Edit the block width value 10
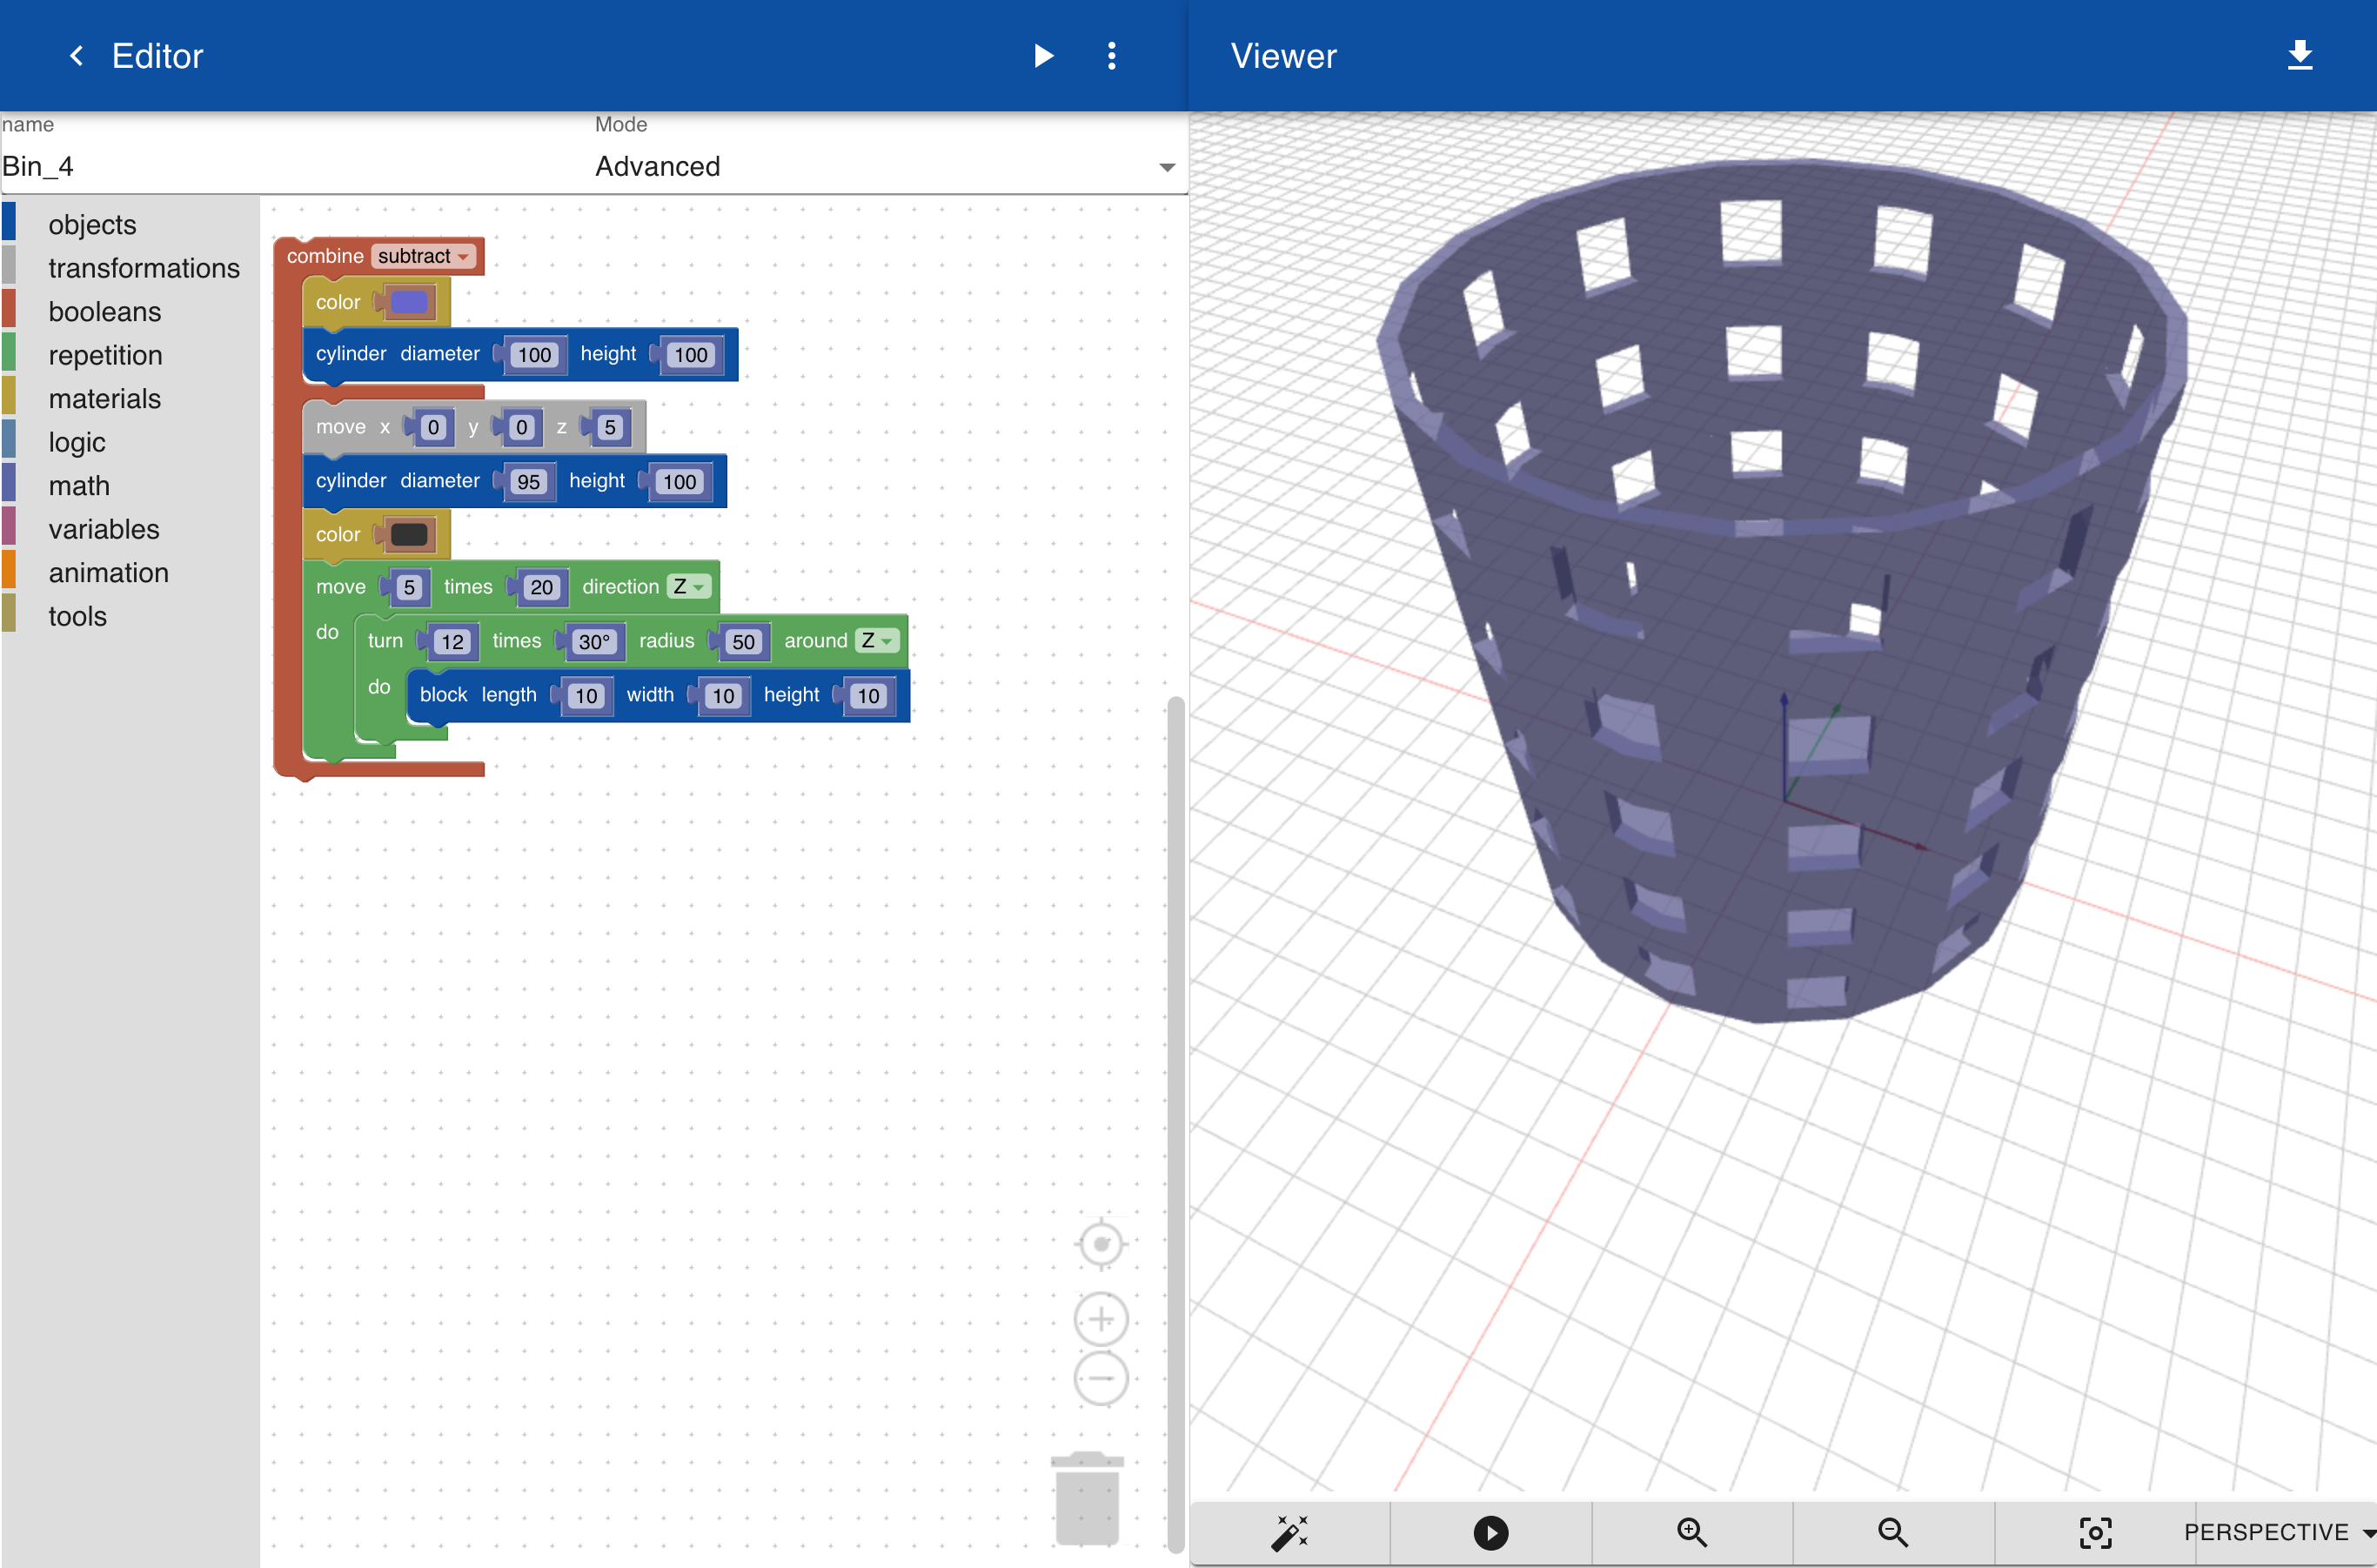 [x=723, y=696]
